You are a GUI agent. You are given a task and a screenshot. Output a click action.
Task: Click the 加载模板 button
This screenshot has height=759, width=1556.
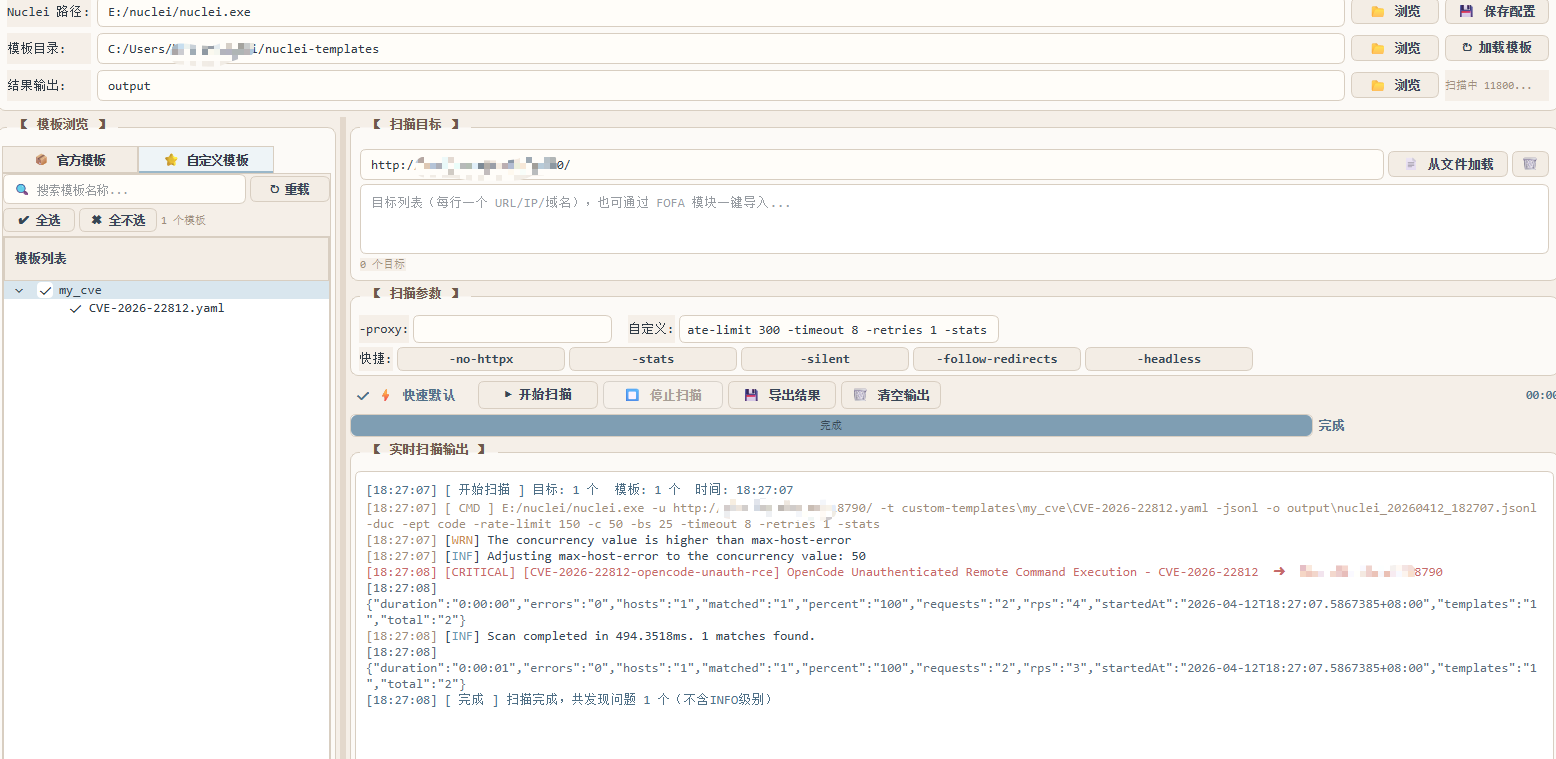[1497, 48]
